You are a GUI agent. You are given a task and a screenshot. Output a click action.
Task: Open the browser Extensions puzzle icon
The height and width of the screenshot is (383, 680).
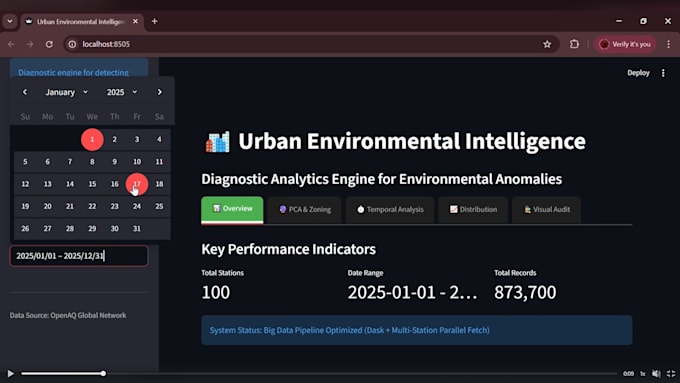pyautogui.click(x=574, y=44)
